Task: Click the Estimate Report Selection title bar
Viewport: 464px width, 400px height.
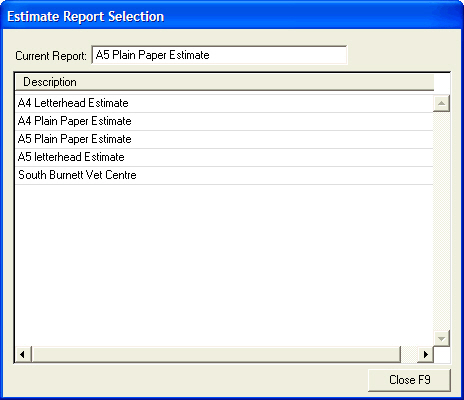Action: 232,16
